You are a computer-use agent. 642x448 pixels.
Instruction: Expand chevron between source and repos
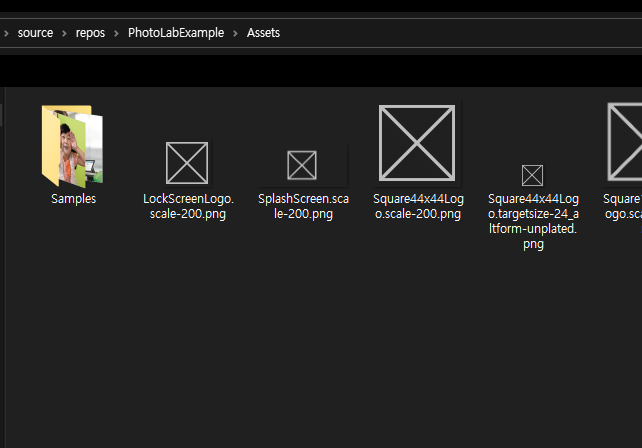64,33
